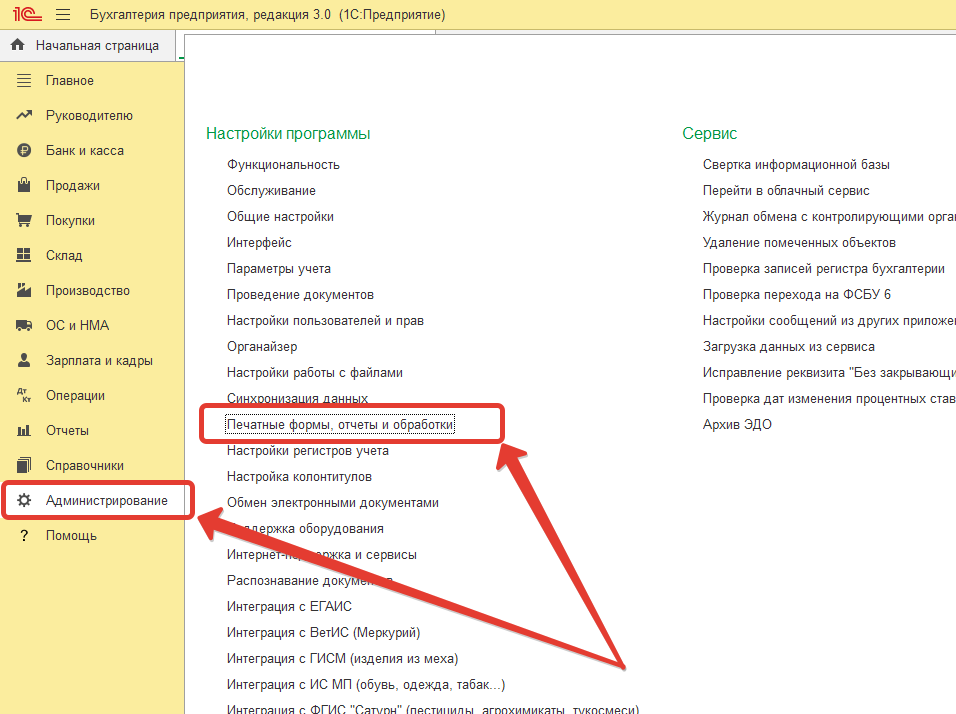This screenshot has width=956, height=714.
Task: Click the home icon of Начальная страница
Action: [x=18, y=45]
